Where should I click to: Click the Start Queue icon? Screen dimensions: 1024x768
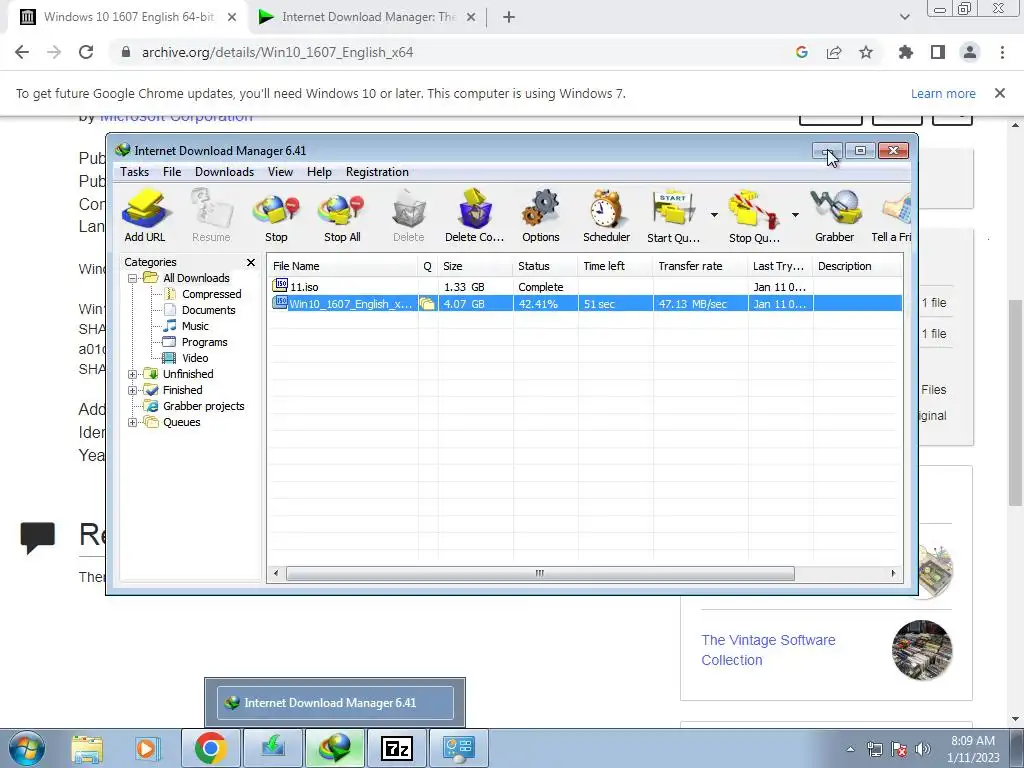(674, 216)
